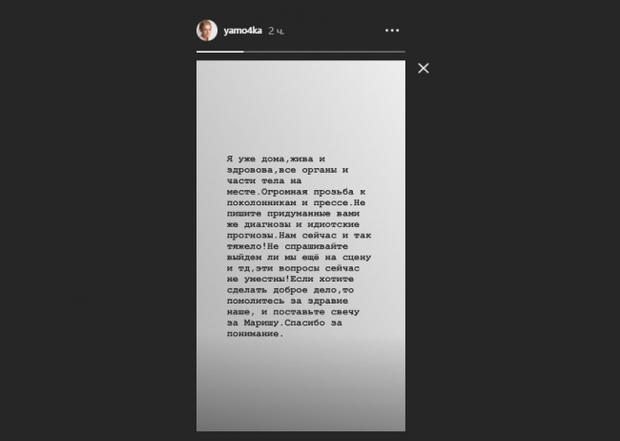Click the unfilled gray part of story progress bar
620x441 pixels.
[324, 52]
